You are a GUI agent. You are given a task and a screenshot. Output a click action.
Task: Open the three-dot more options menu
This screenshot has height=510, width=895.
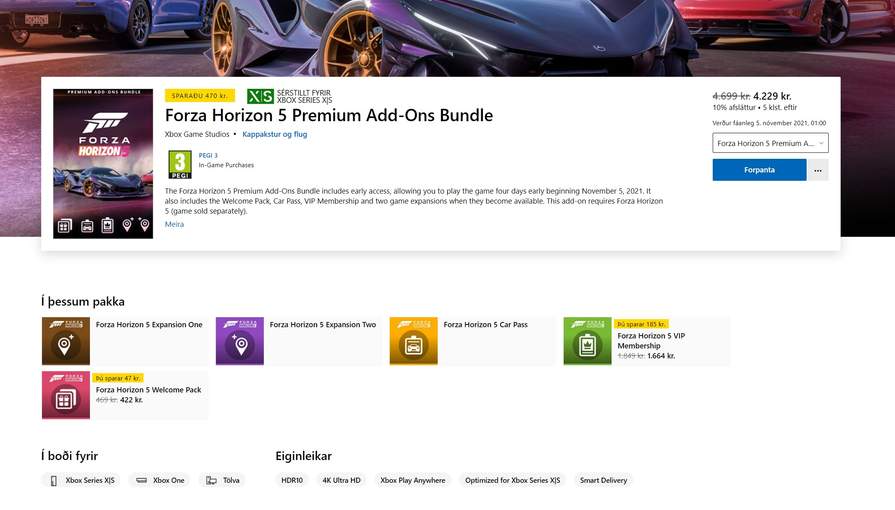click(818, 170)
